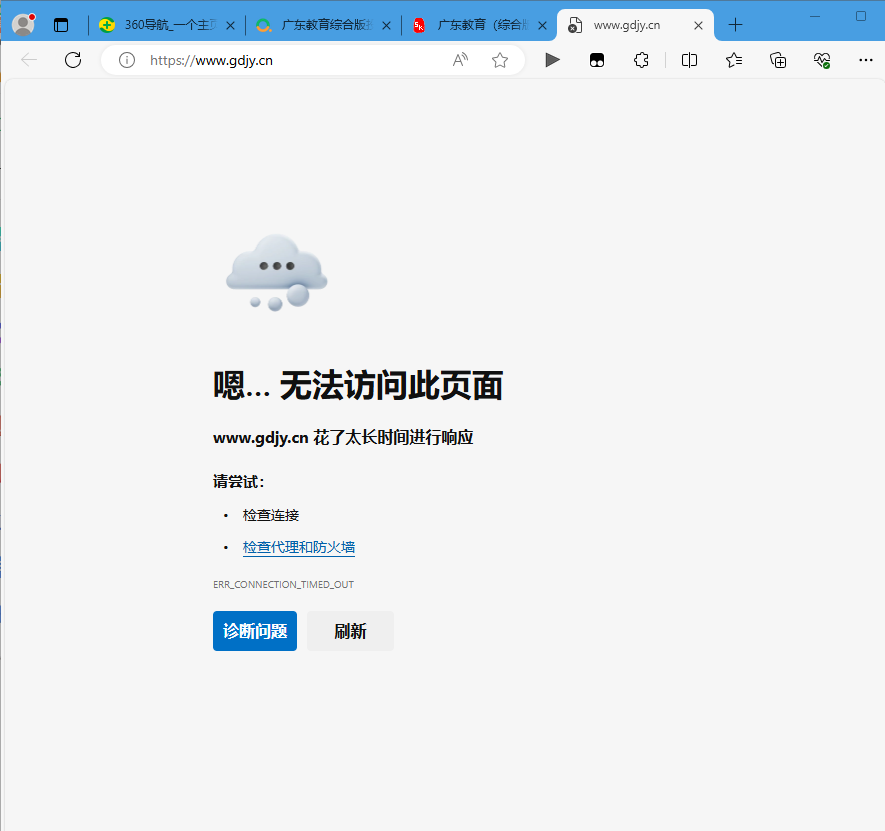Click the 诊断问题 button
885x831 pixels.
click(255, 631)
